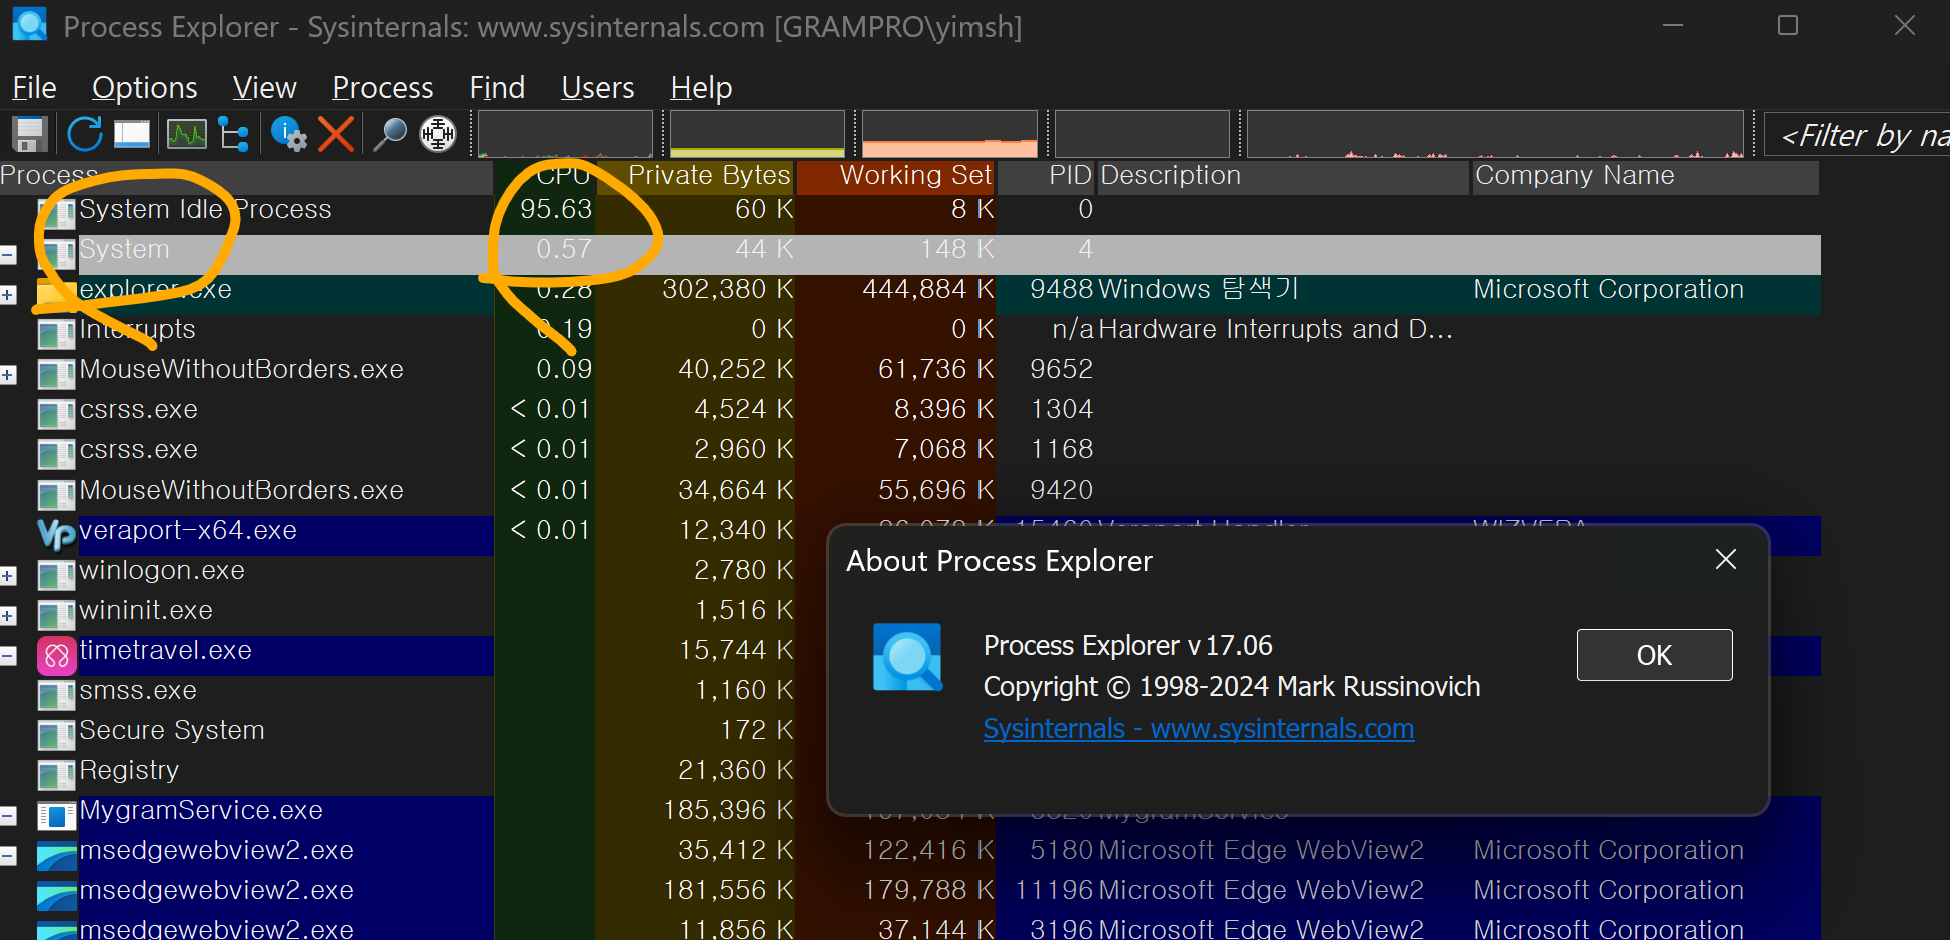The height and width of the screenshot is (940, 1950).
Task: Open Find handle or DLL magnifier icon
Action: [389, 134]
